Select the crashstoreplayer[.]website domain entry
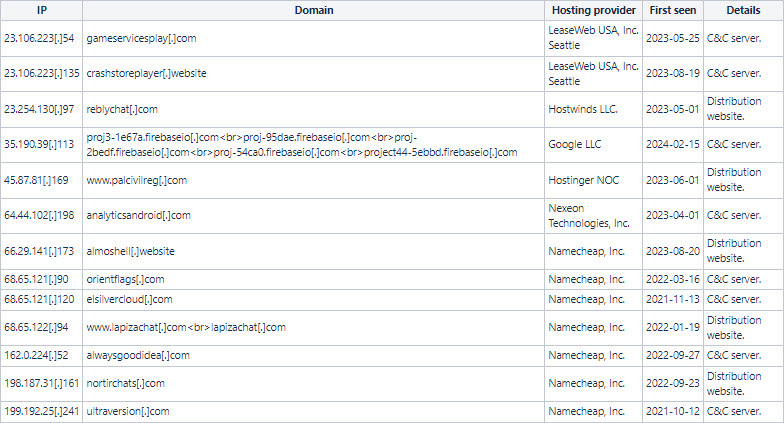 click(x=147, y=73)
